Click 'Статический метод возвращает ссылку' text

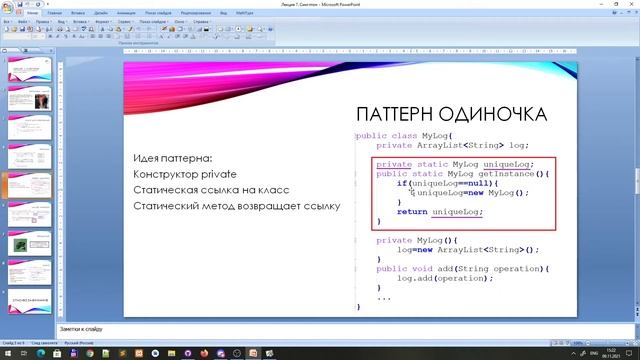coord(237,206)
